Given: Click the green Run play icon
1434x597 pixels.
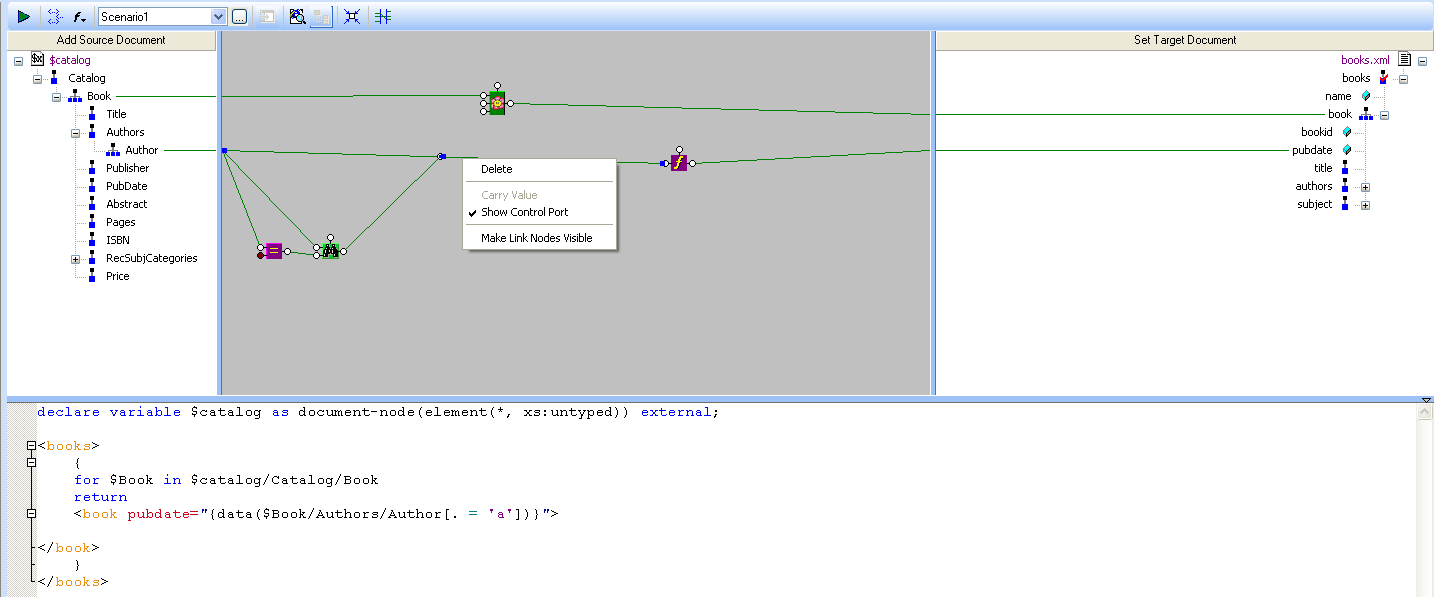Looking at the screenshot, I should 23,16.
